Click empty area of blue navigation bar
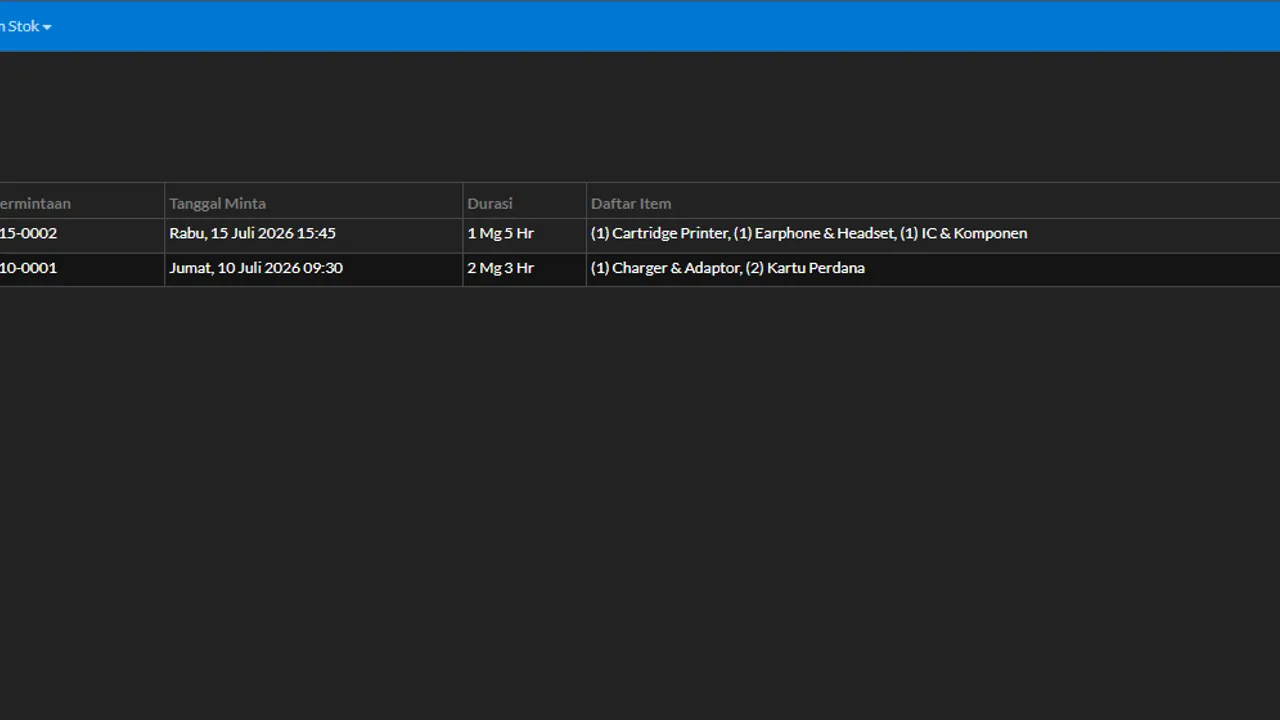The width and height of the screenshot is (1280, 720). tap(660, 26)
